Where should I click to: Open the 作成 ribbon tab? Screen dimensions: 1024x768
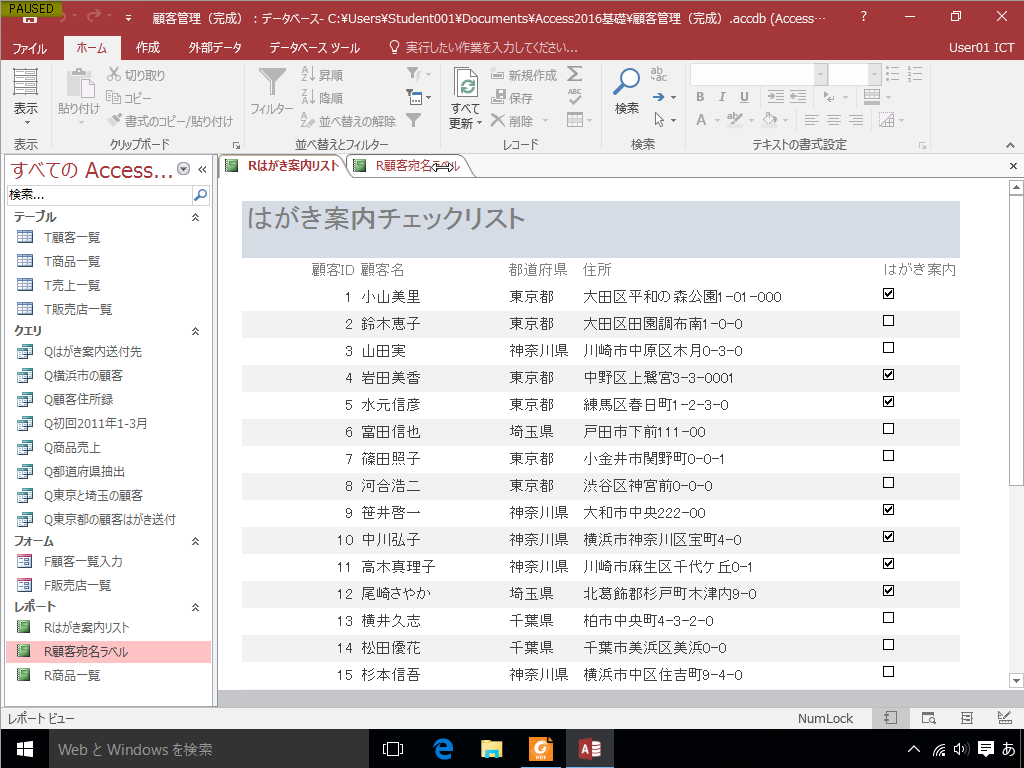point(147,47)
